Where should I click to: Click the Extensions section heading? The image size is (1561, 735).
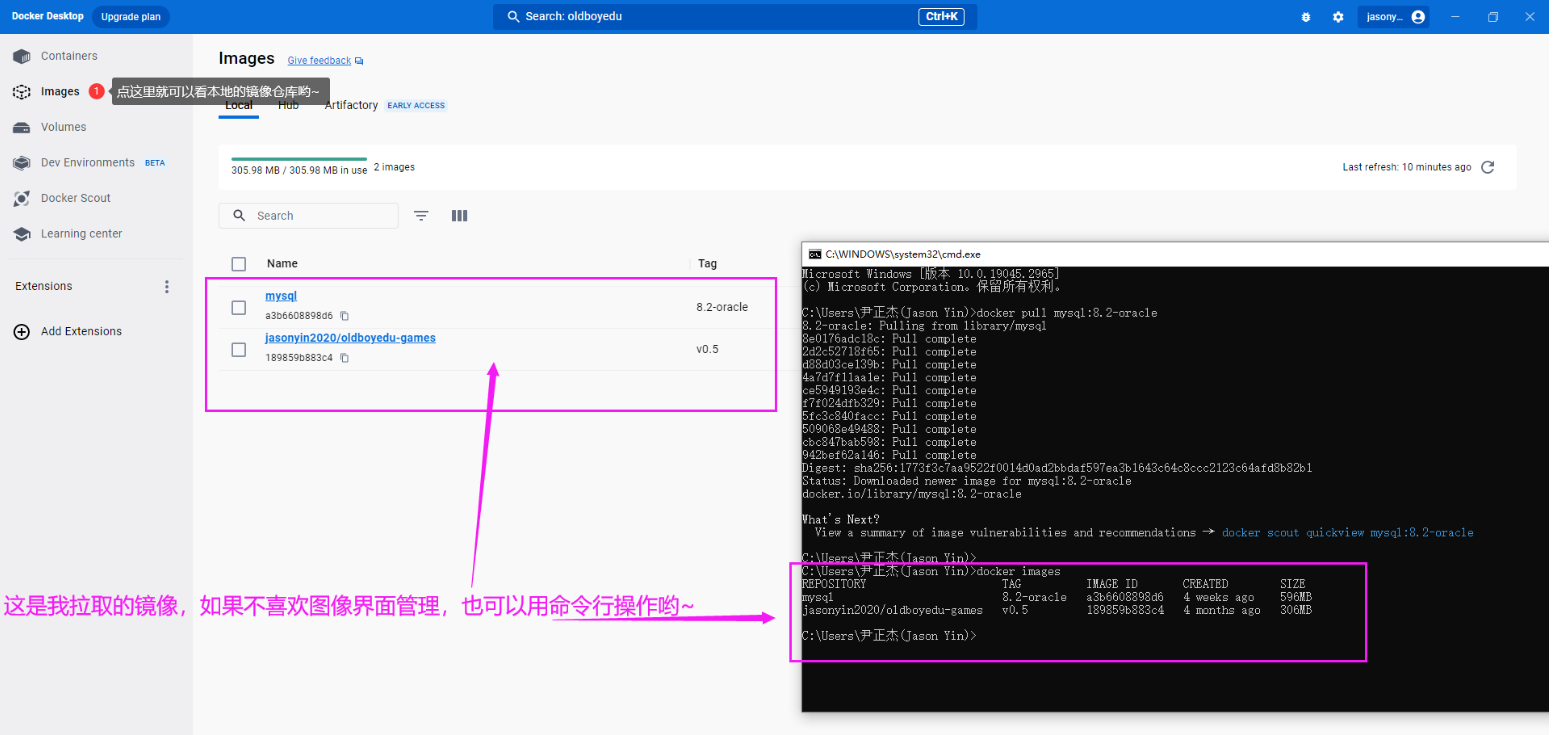coord(44,286)
